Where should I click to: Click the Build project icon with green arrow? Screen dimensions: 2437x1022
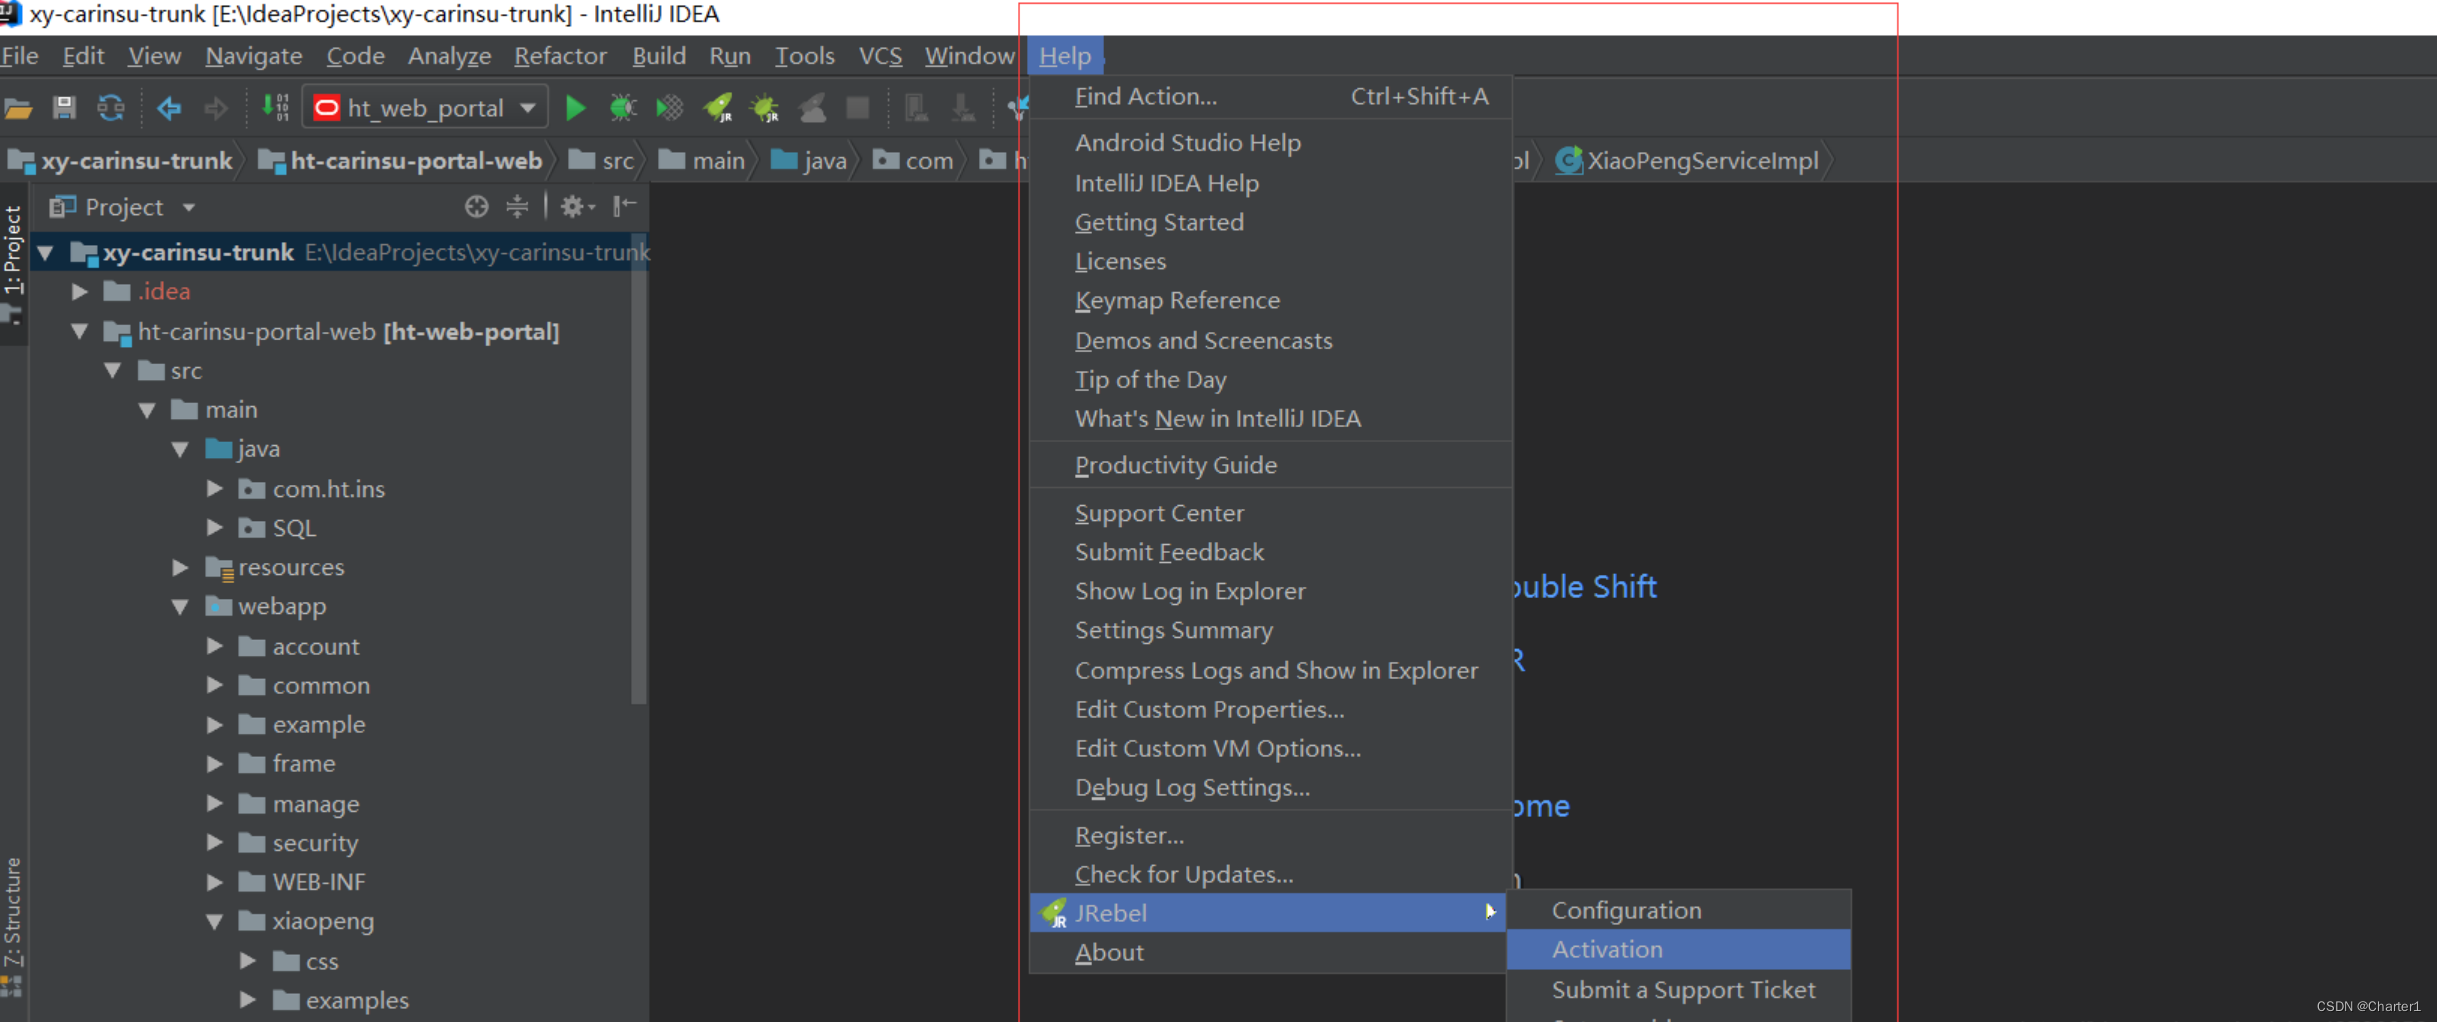(x=275, y=107)
